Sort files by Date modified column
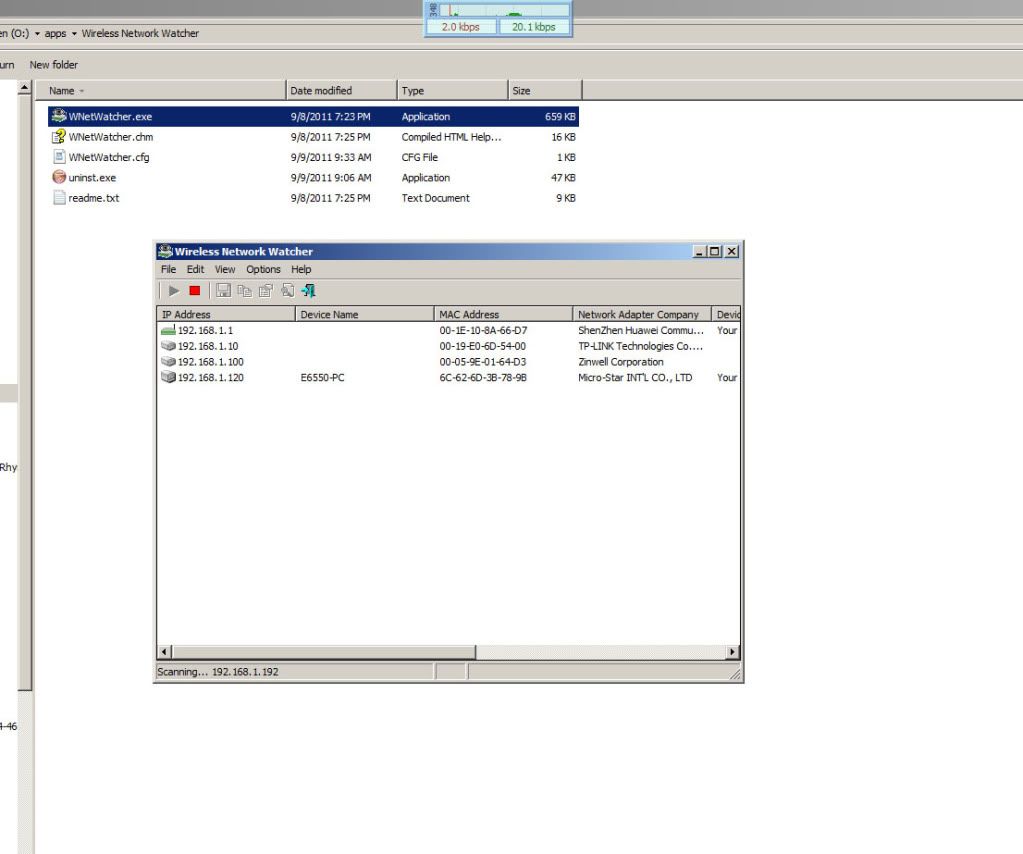 pyautogui.click(x=340, y=91)
